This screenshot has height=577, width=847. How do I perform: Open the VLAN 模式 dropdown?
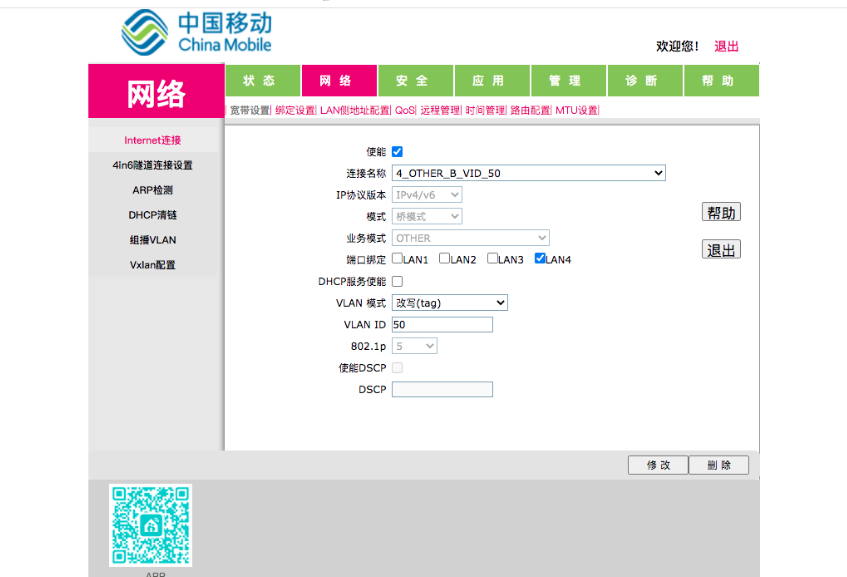449,303
